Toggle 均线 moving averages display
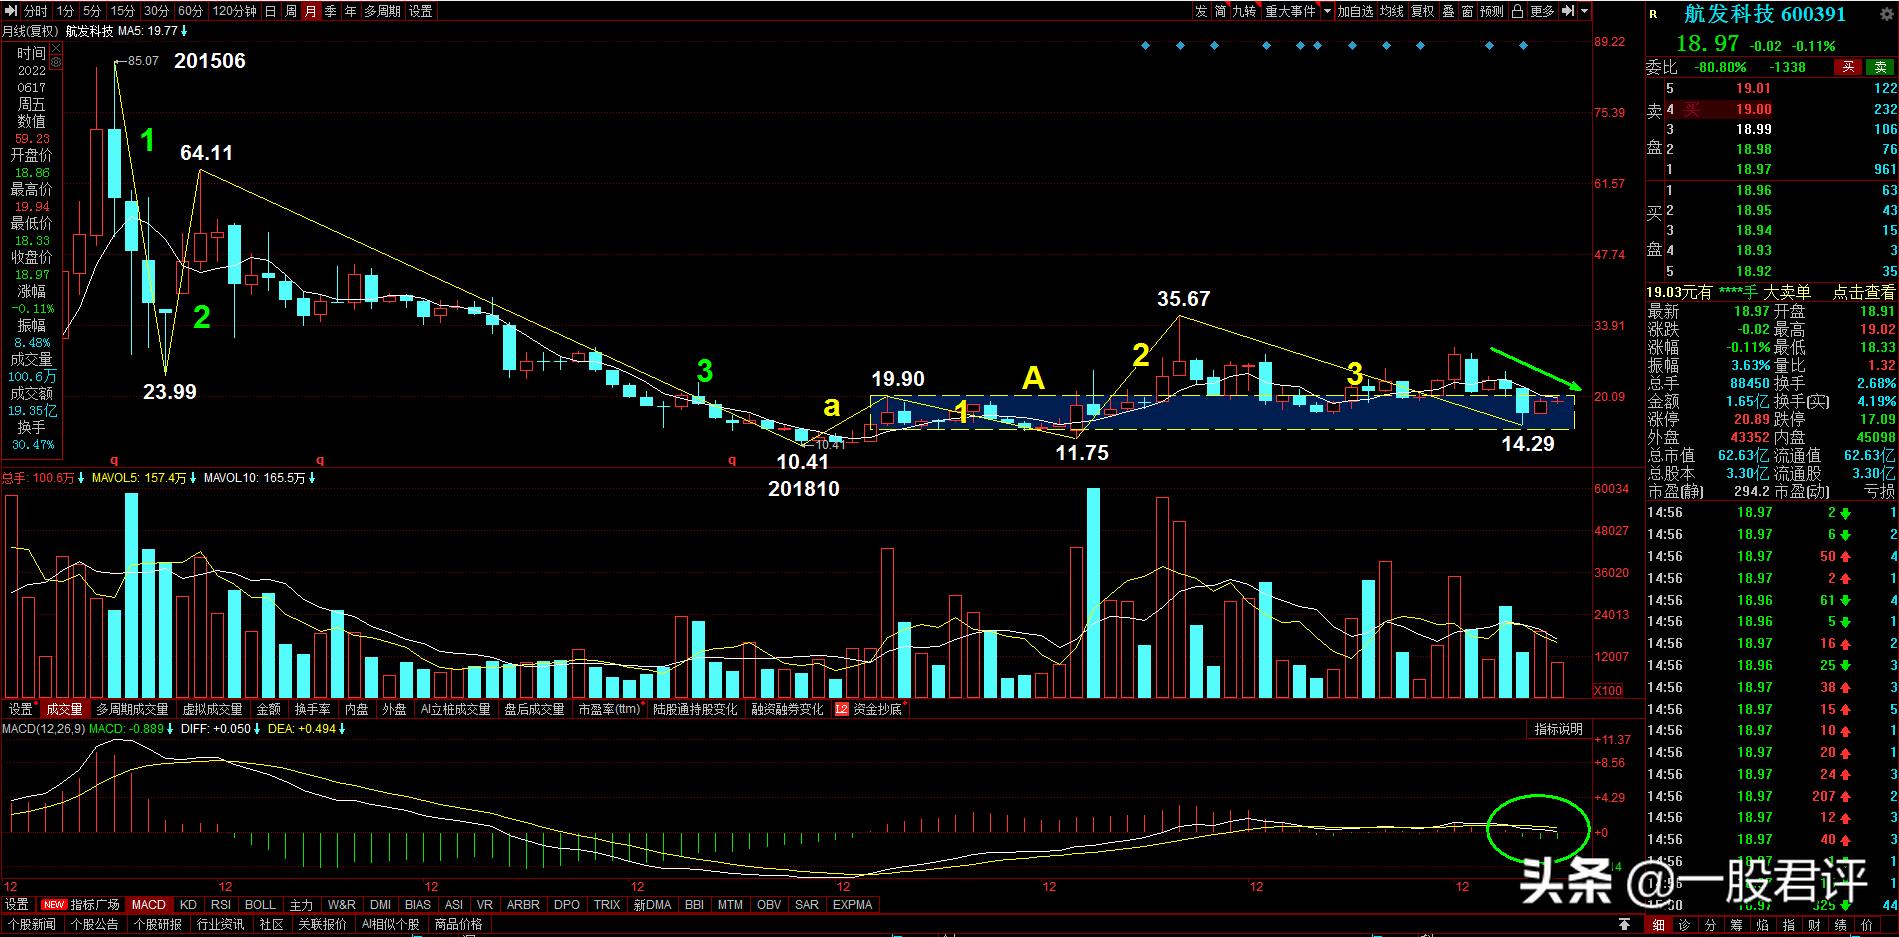The width and height of the screenshot is (1899, 937). click(x=1392, y=11)
